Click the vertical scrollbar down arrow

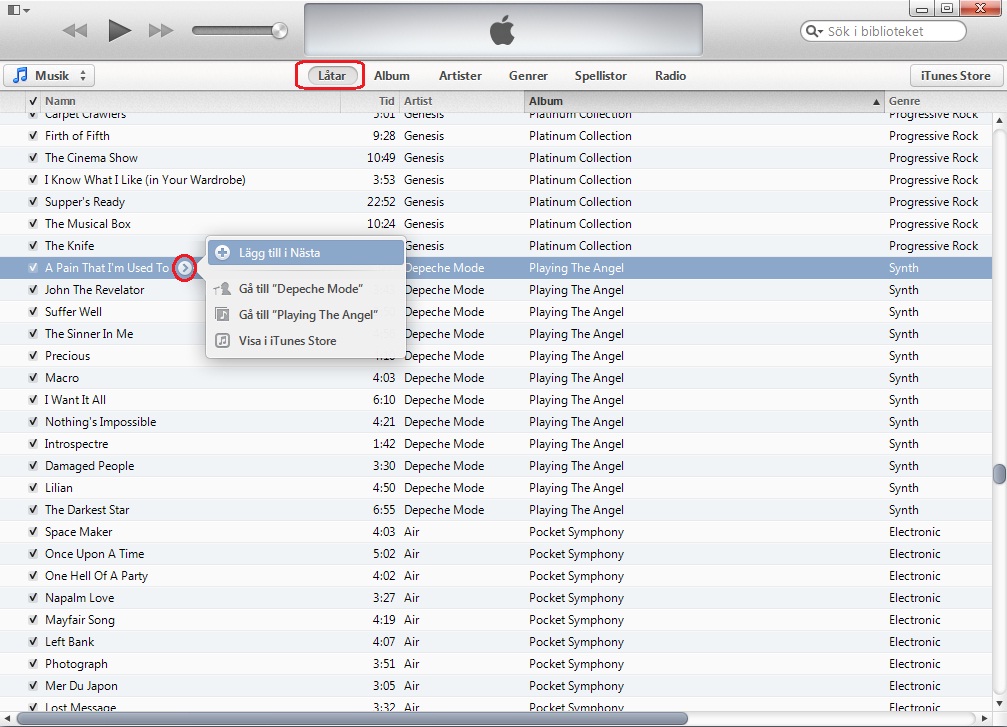tap(999, 704)
